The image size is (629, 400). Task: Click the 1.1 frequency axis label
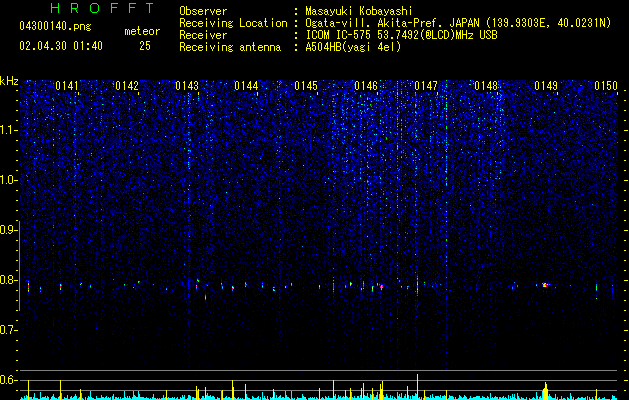9,130
